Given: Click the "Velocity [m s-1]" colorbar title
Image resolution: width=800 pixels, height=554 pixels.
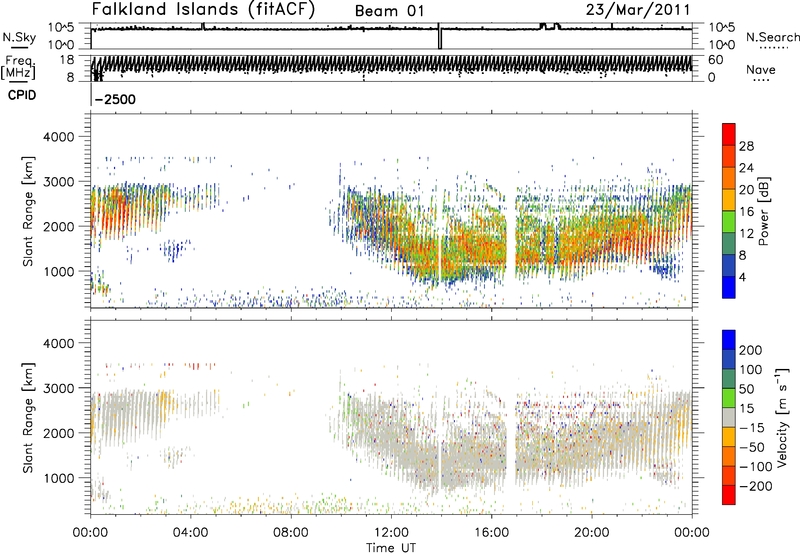Looking at the screenshot, I should click(782, 417).
